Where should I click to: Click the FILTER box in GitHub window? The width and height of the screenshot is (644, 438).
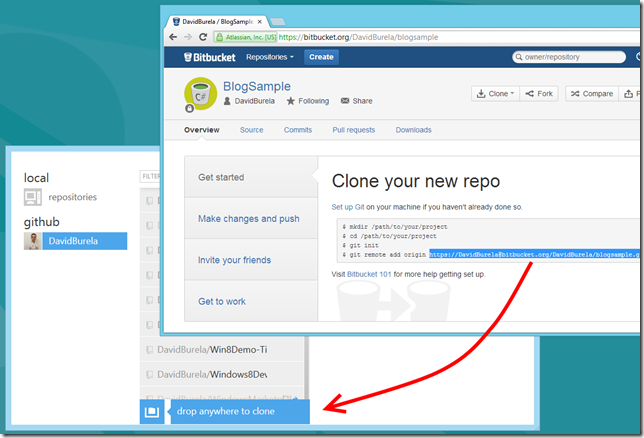(x=150, y=176)
